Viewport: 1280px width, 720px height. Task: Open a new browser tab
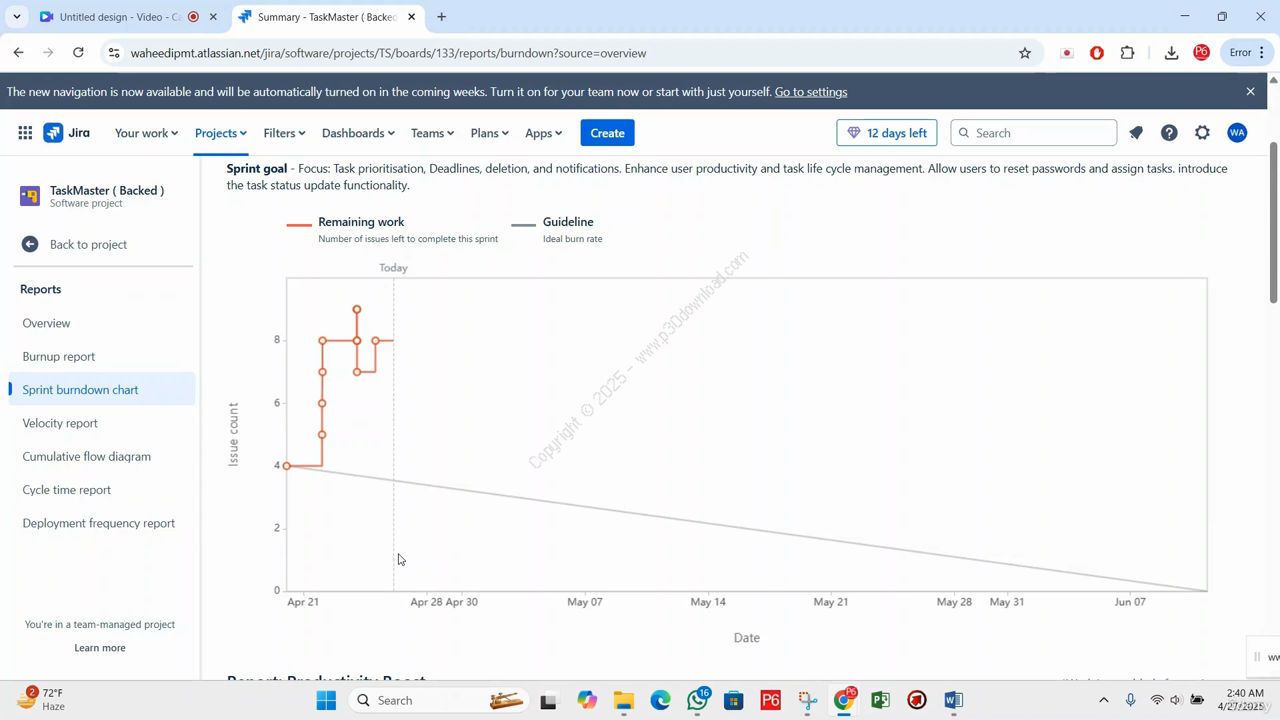click(441, 17)
